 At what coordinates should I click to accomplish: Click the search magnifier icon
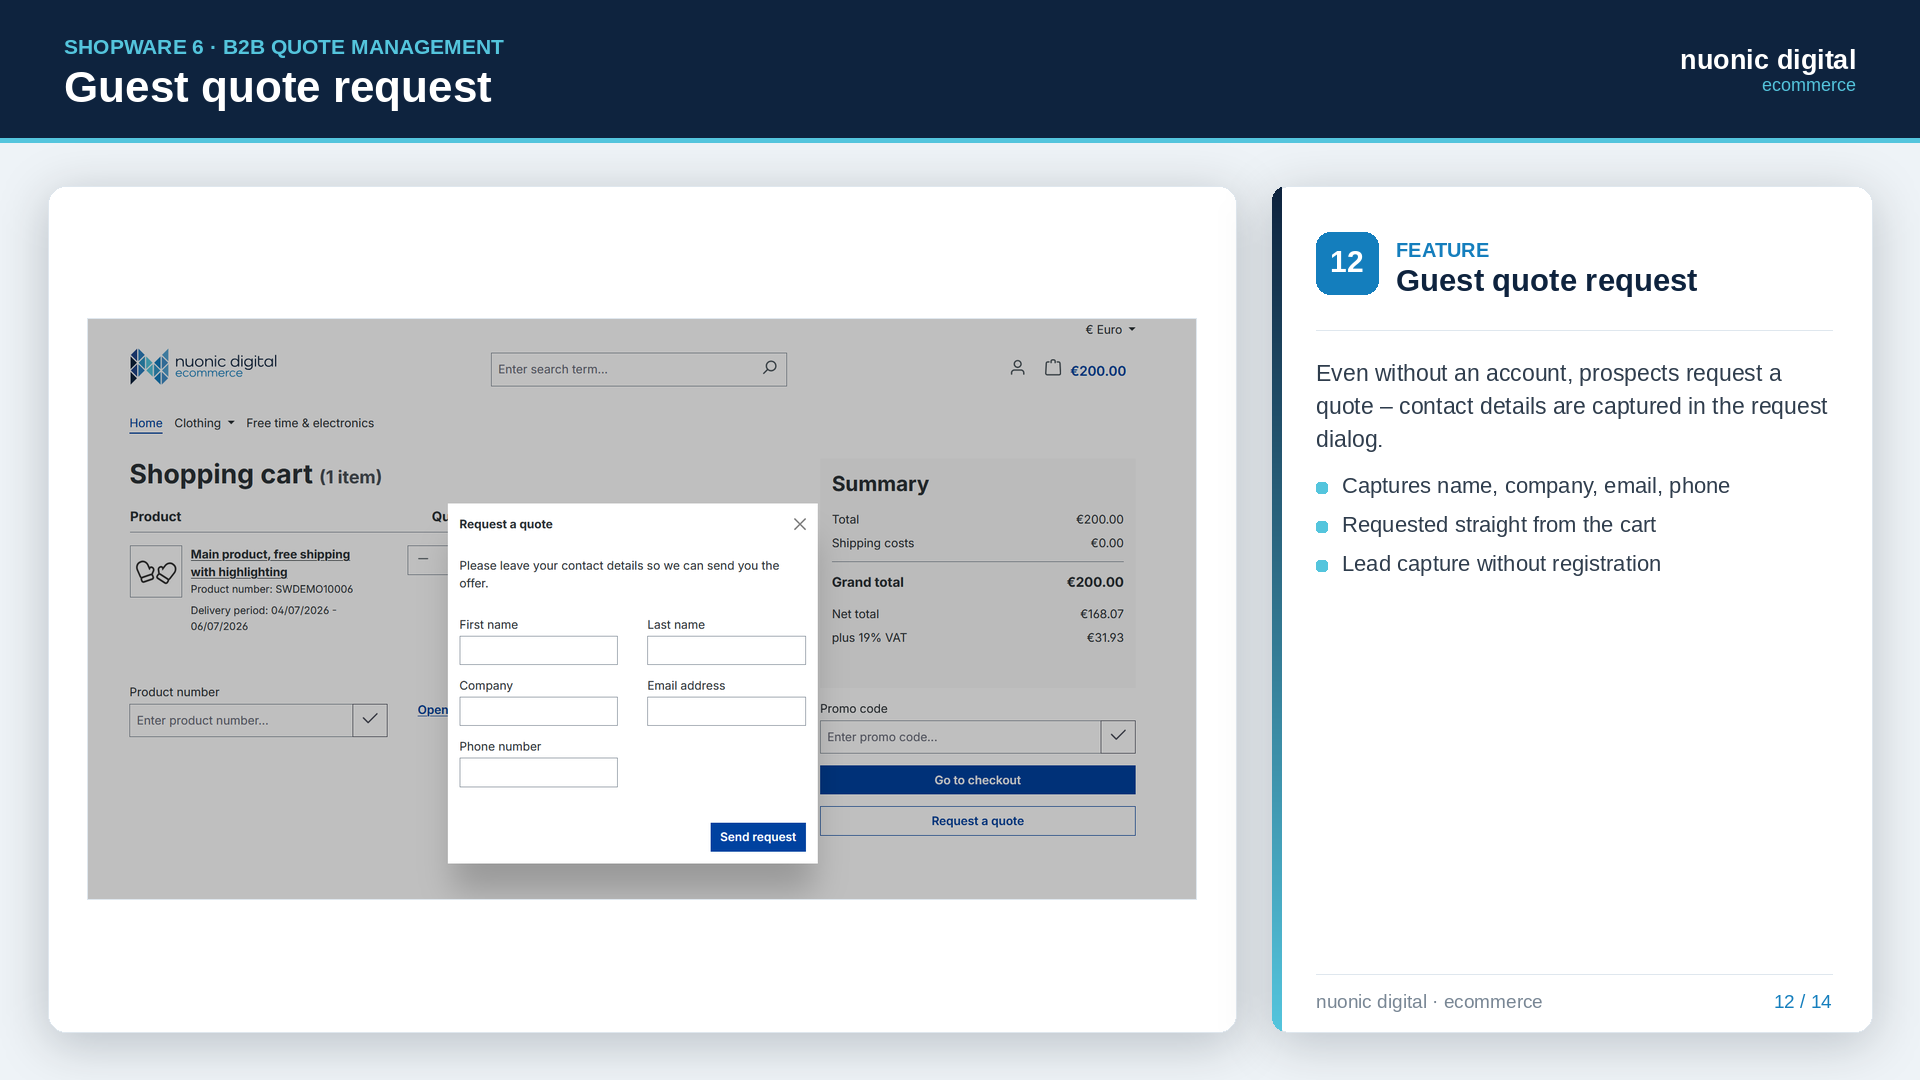(770, 368)
